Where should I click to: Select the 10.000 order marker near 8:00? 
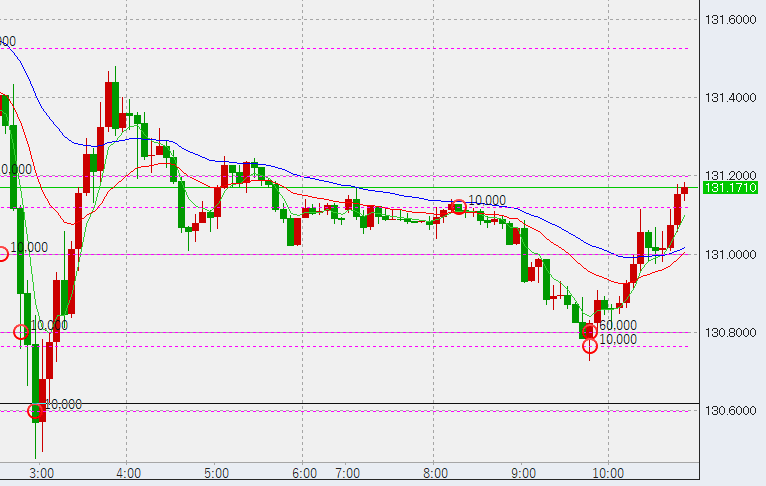click(x=458, y=206)
